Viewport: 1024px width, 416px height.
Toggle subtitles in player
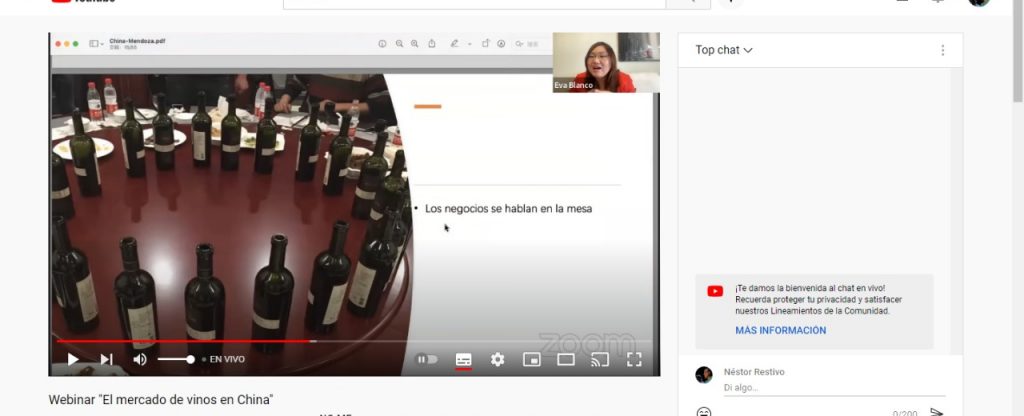tap(463, 360)
